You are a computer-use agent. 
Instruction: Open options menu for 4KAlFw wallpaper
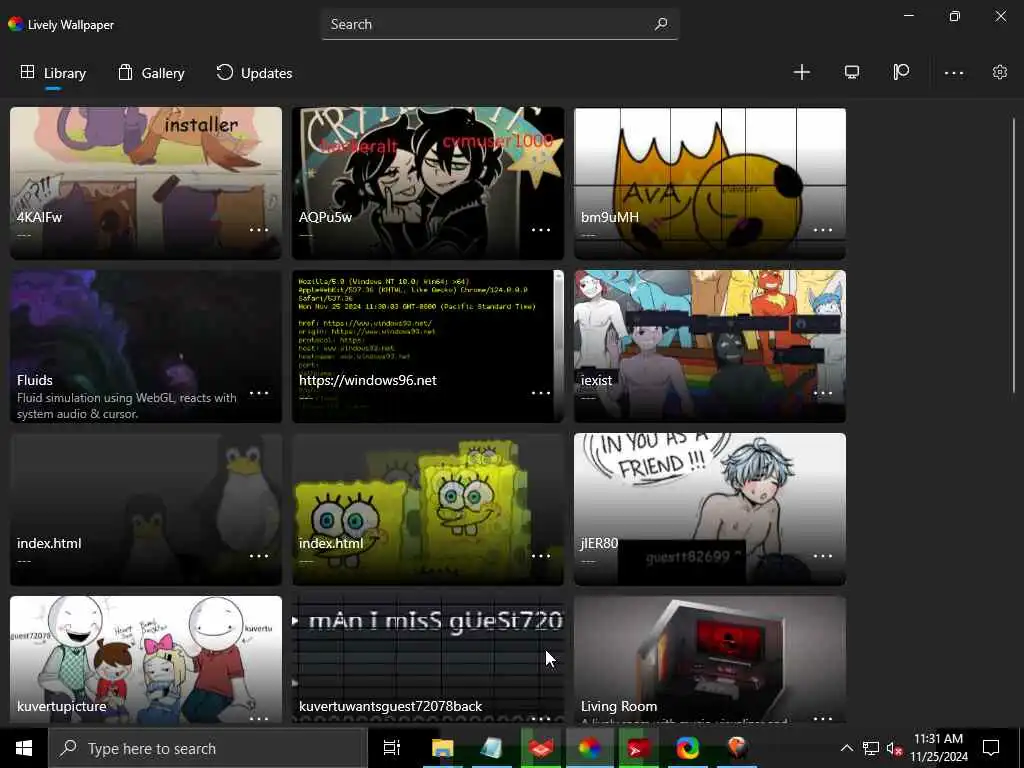(259, 230)
